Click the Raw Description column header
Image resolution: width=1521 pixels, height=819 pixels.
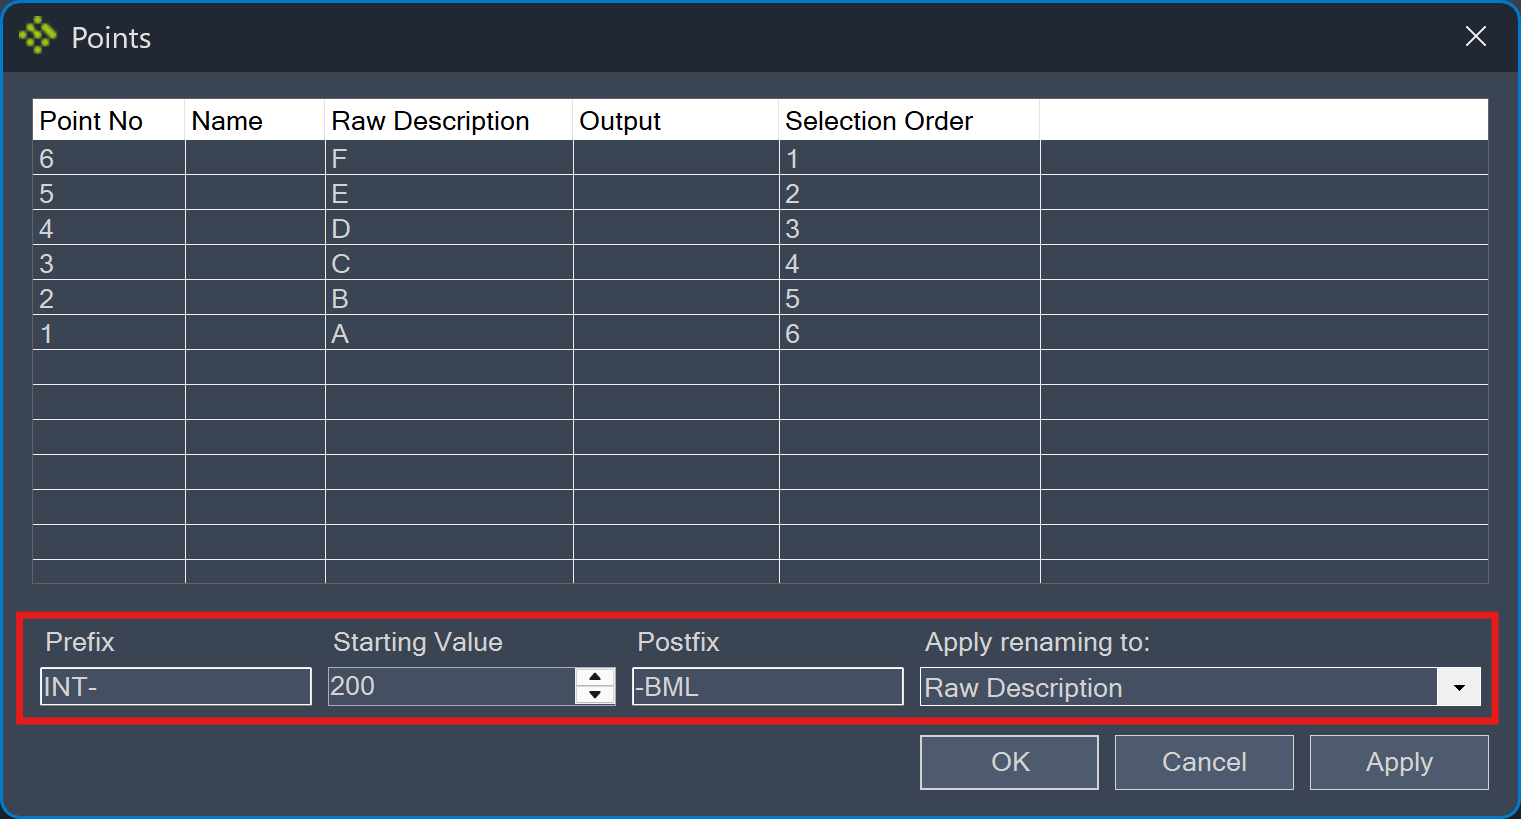[x=449, y=120]
